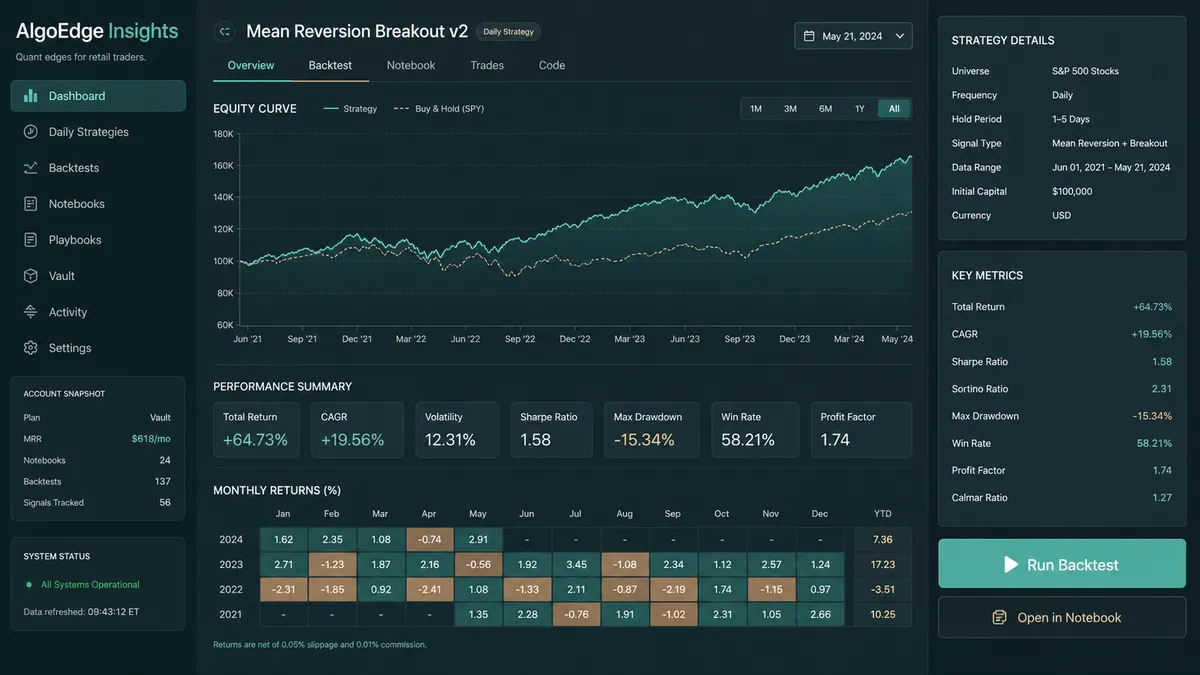Click the Signals Tracked value 56

(165, 503)
